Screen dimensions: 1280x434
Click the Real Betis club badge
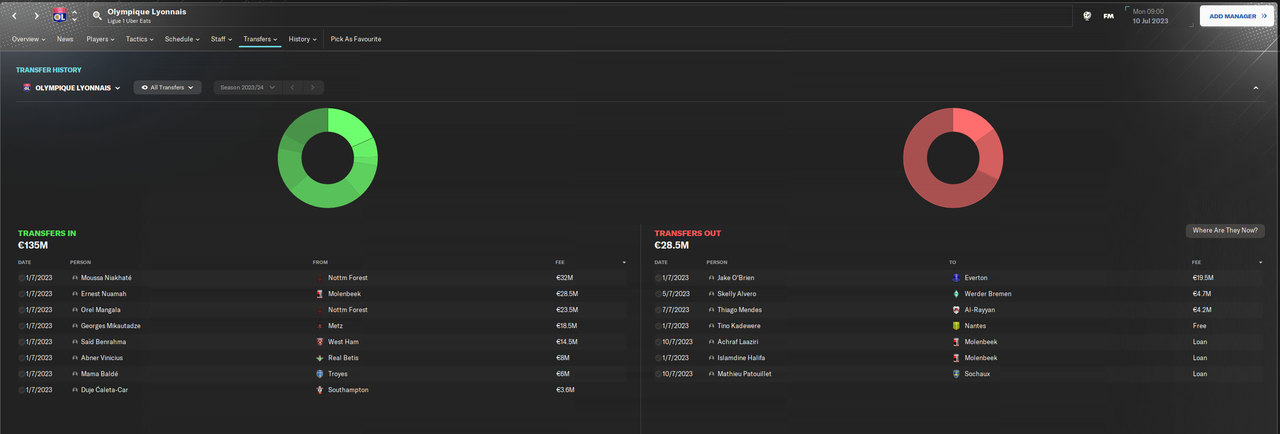320,358
